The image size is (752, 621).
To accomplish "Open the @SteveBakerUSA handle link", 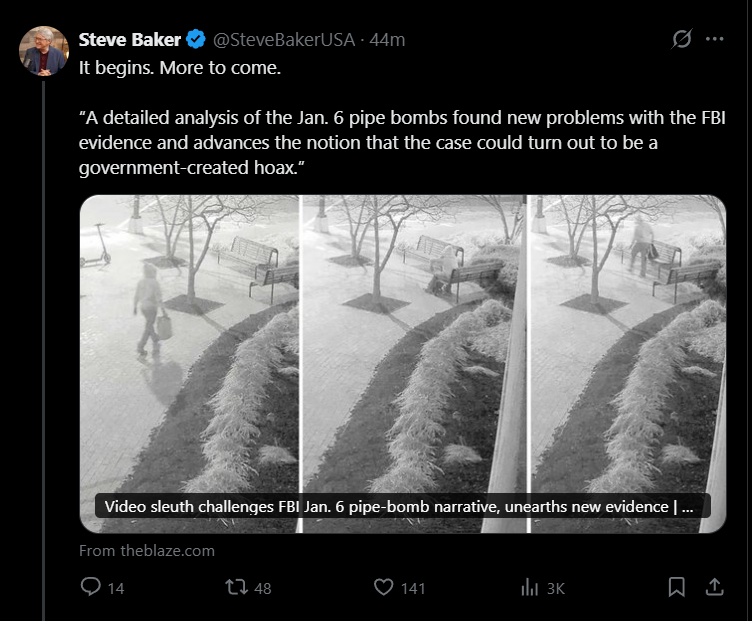I will click(x=286, y=40).
